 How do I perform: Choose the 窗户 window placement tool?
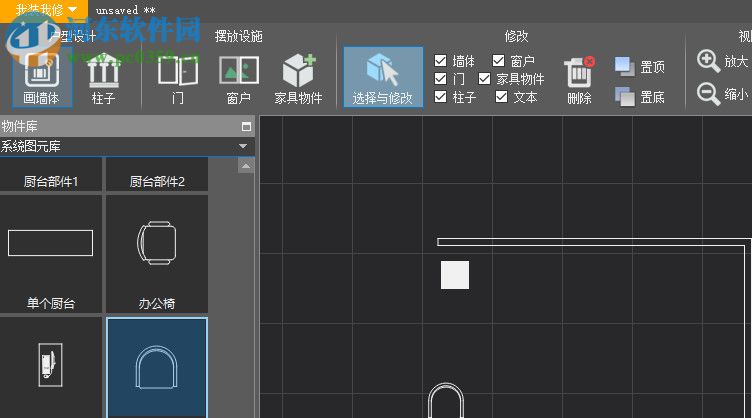coord(239,79)
